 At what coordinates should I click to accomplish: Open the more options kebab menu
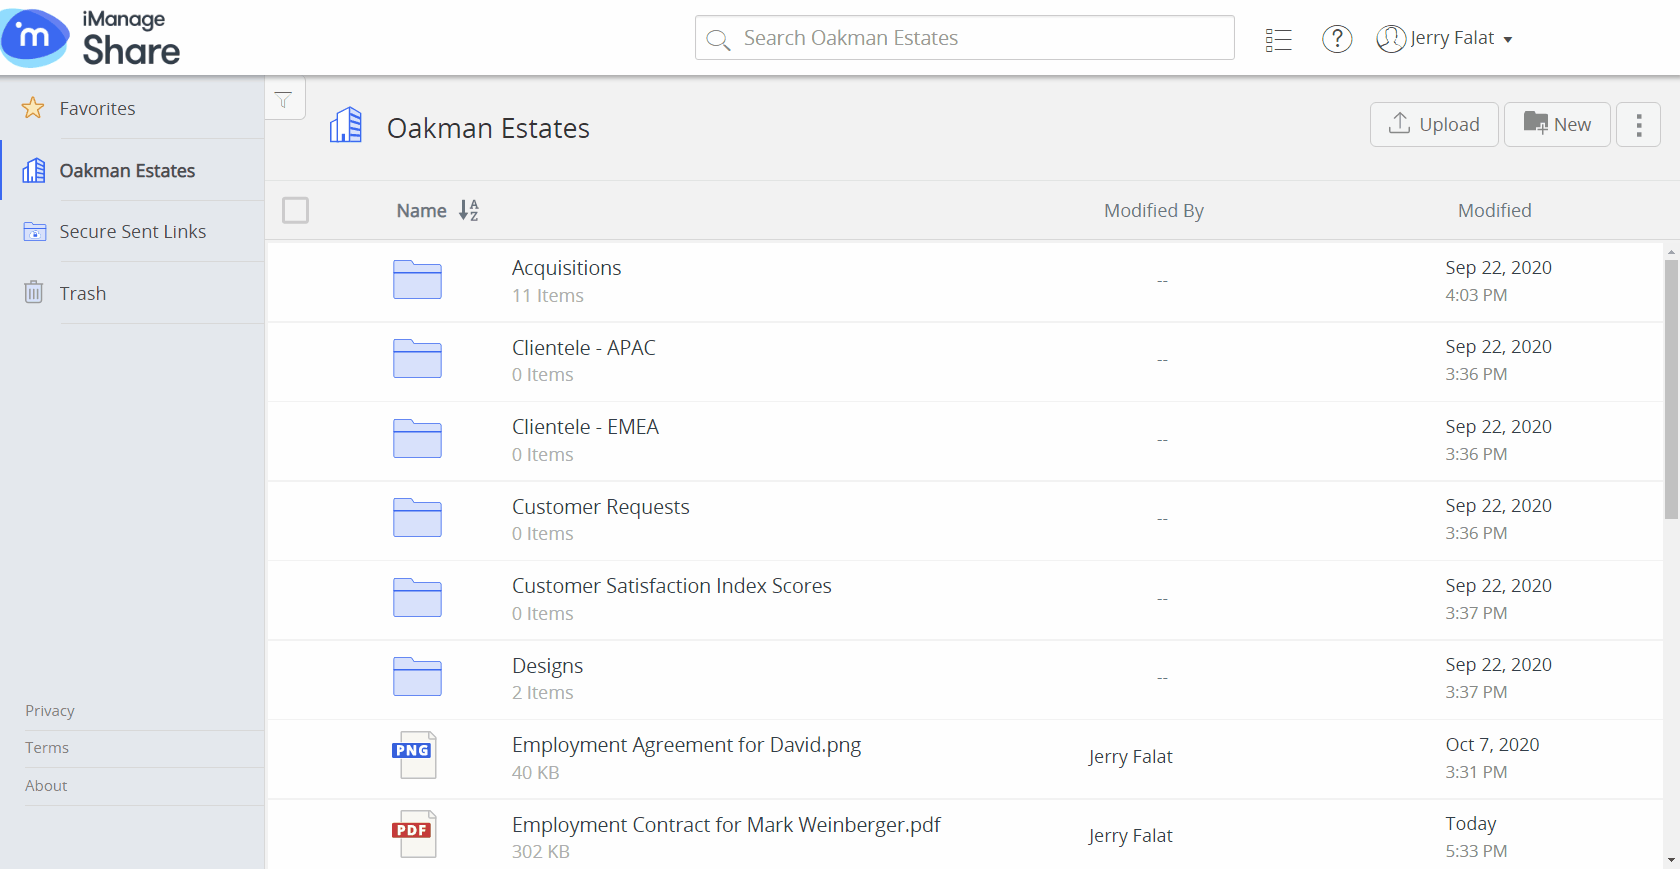coord(1638,125)
